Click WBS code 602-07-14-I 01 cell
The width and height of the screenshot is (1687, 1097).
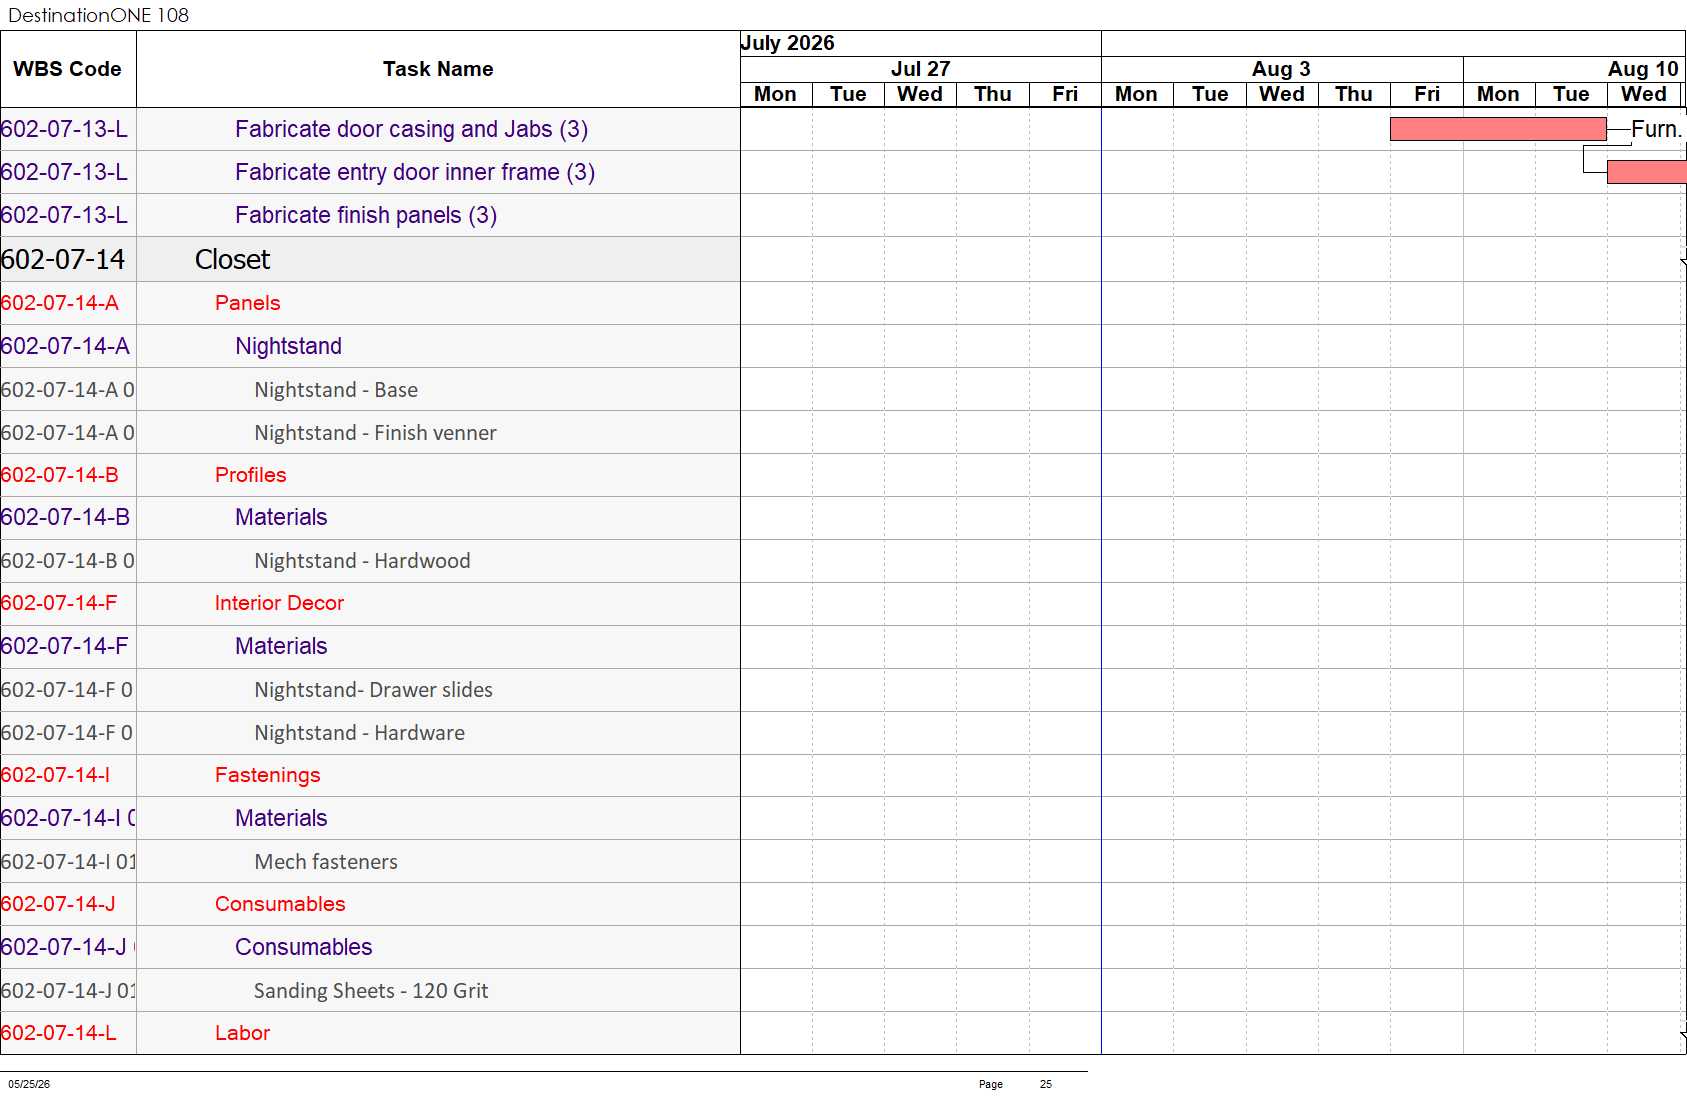pos(68,862)
